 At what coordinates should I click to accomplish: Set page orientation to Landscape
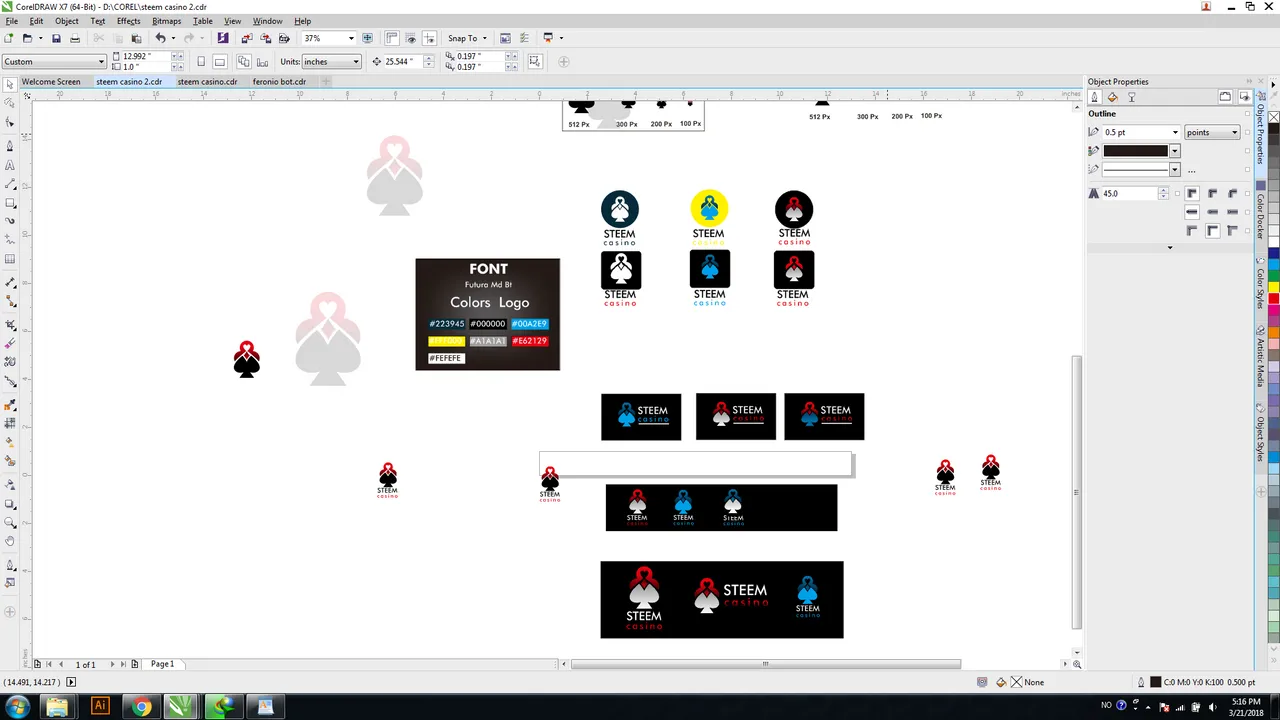click(x=219, y=62)
